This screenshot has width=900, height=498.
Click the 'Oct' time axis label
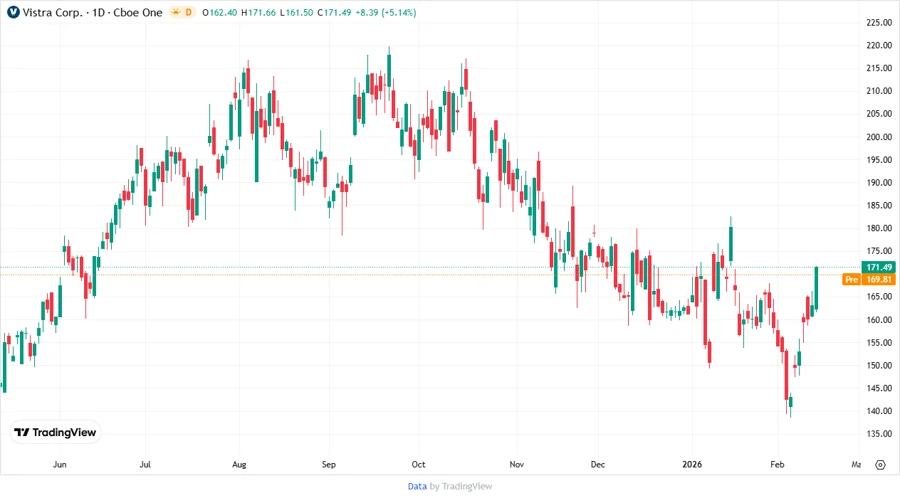418,464
